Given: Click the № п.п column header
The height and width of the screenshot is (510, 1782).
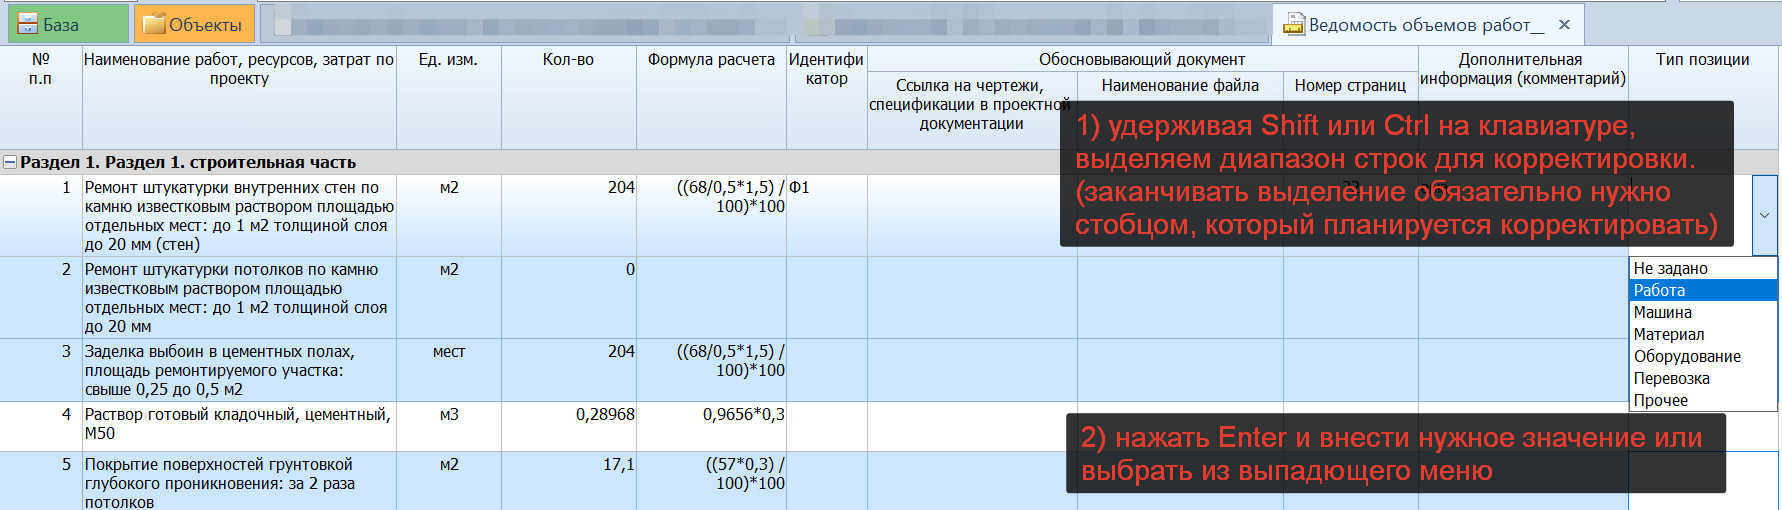Looking at the screenshot, I should point(41,97).
